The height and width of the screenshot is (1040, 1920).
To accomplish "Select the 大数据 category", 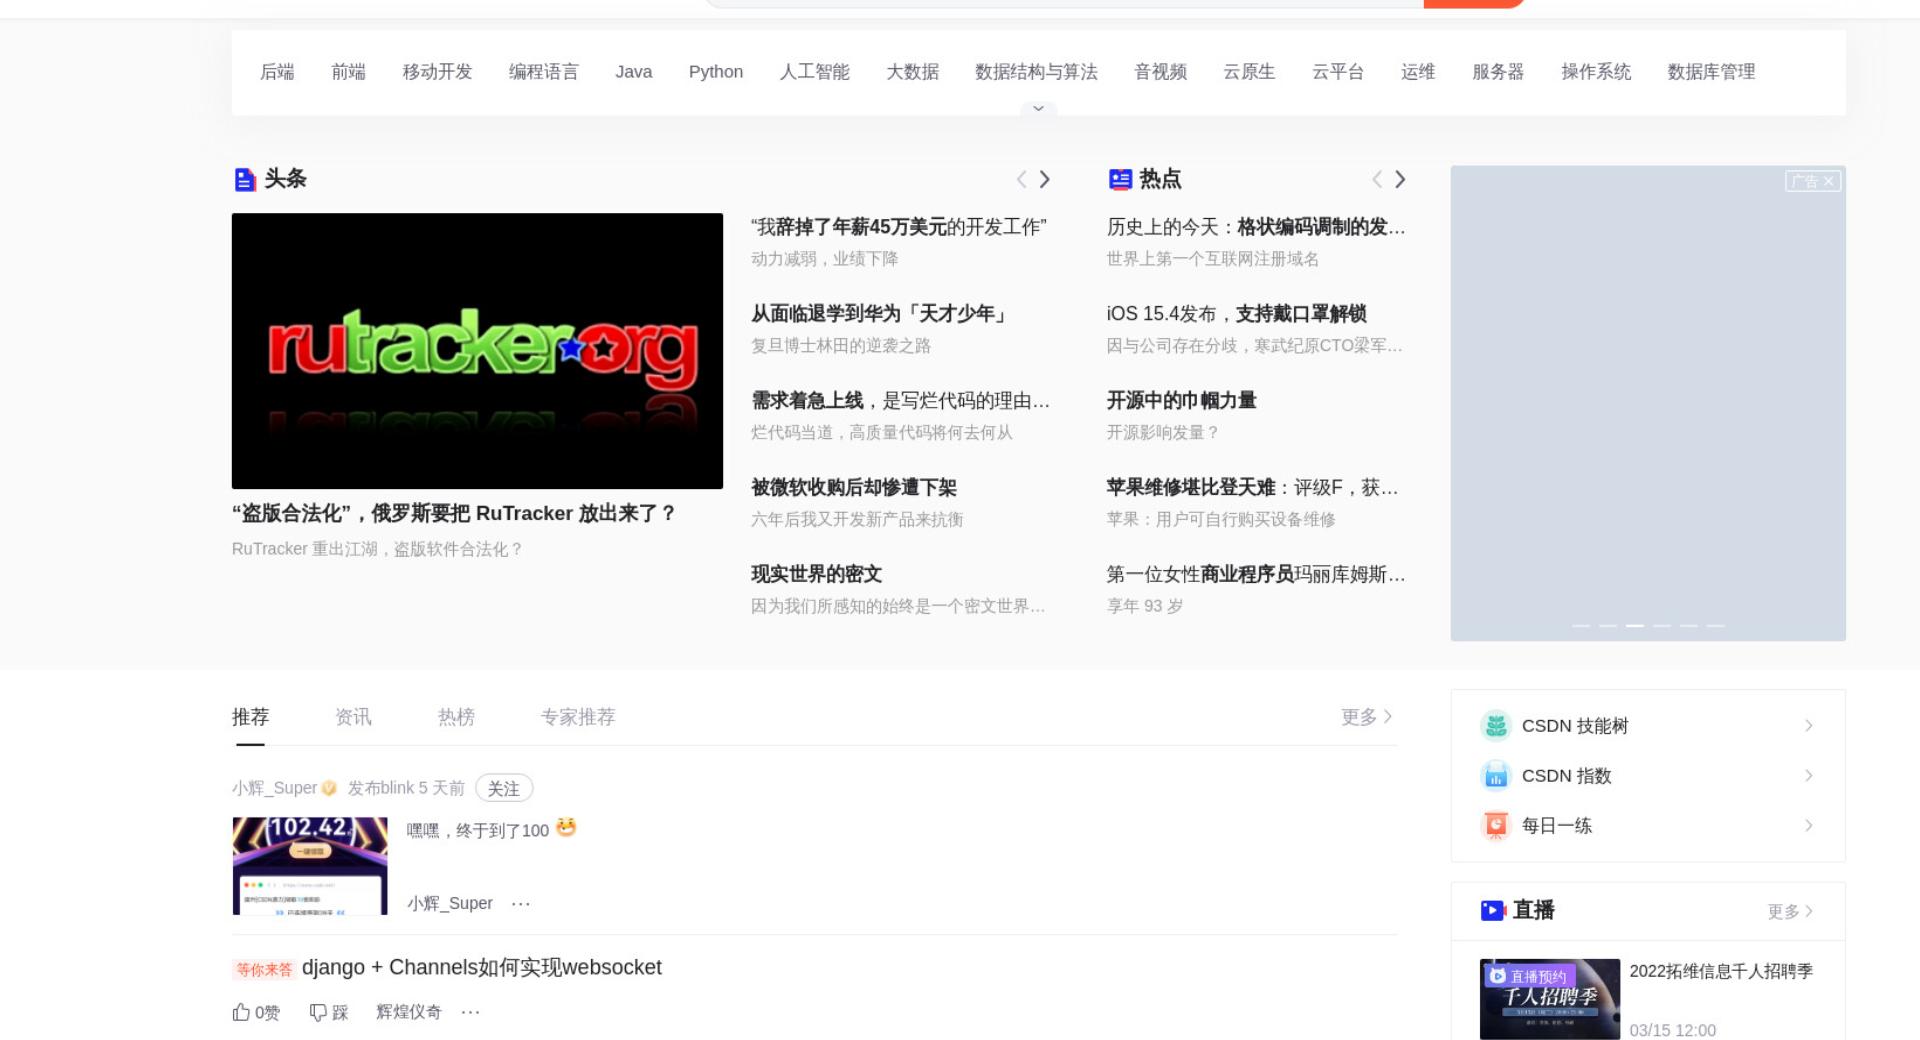I will tap(912, 72).
